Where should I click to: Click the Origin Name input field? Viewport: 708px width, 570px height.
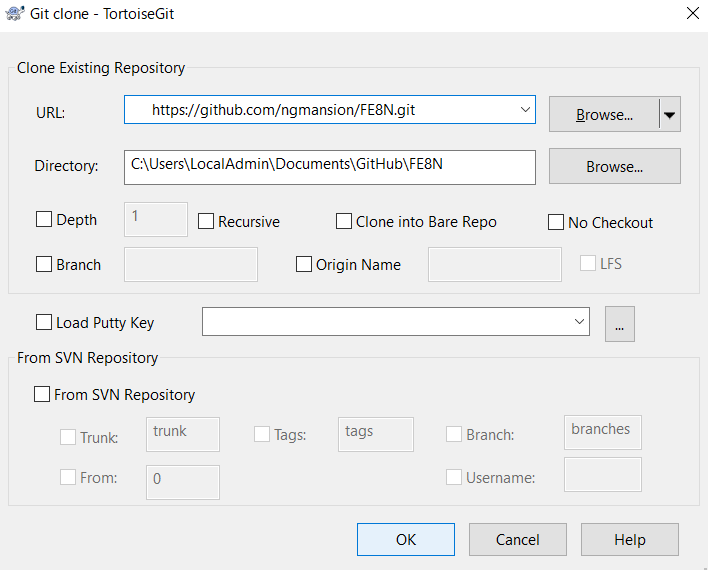[495, 264]
